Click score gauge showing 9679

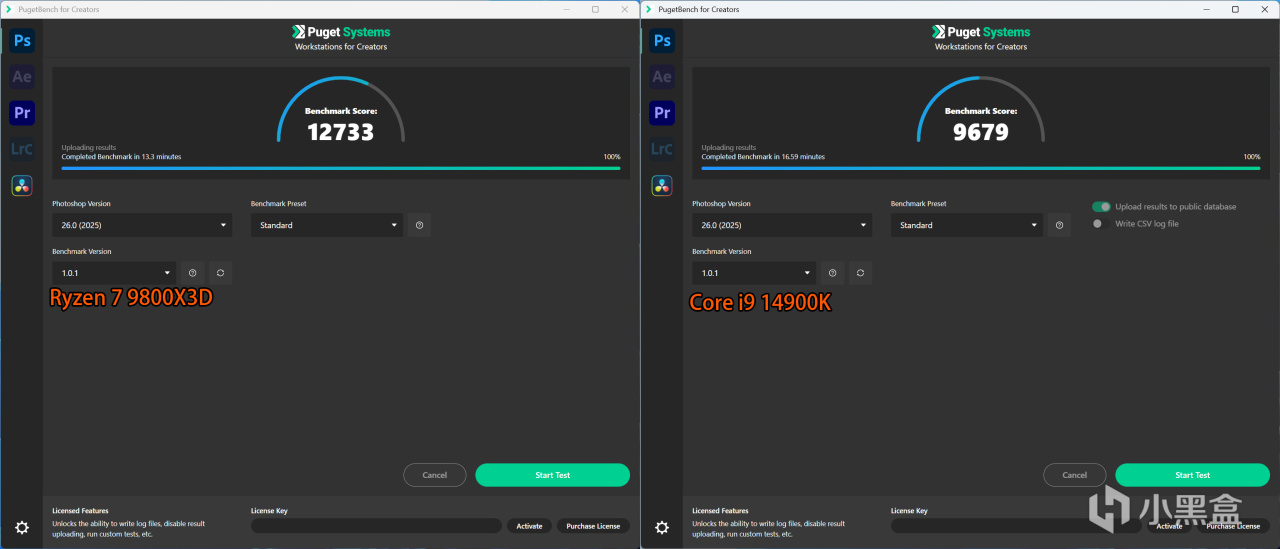click(980, 109)
